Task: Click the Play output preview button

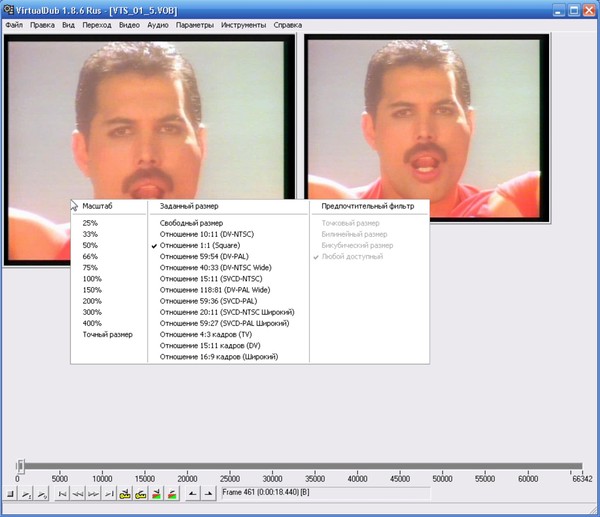Action: tap(42, 494)
